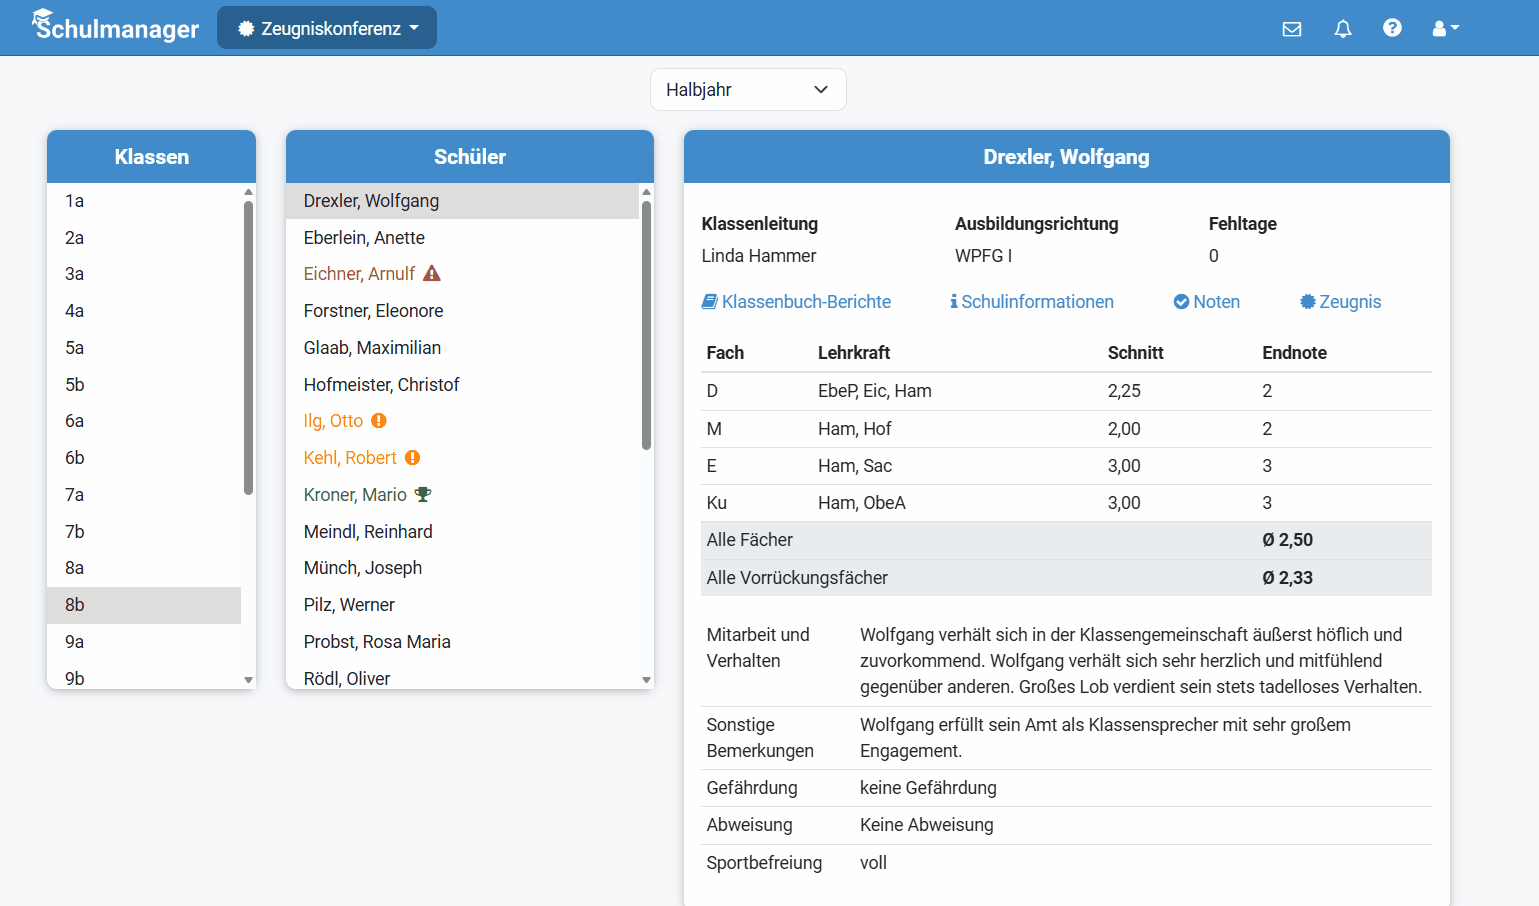Screen dimensions: 1539x906
Task: Select class 9a in Klassen list
Action: click(75, 642)
